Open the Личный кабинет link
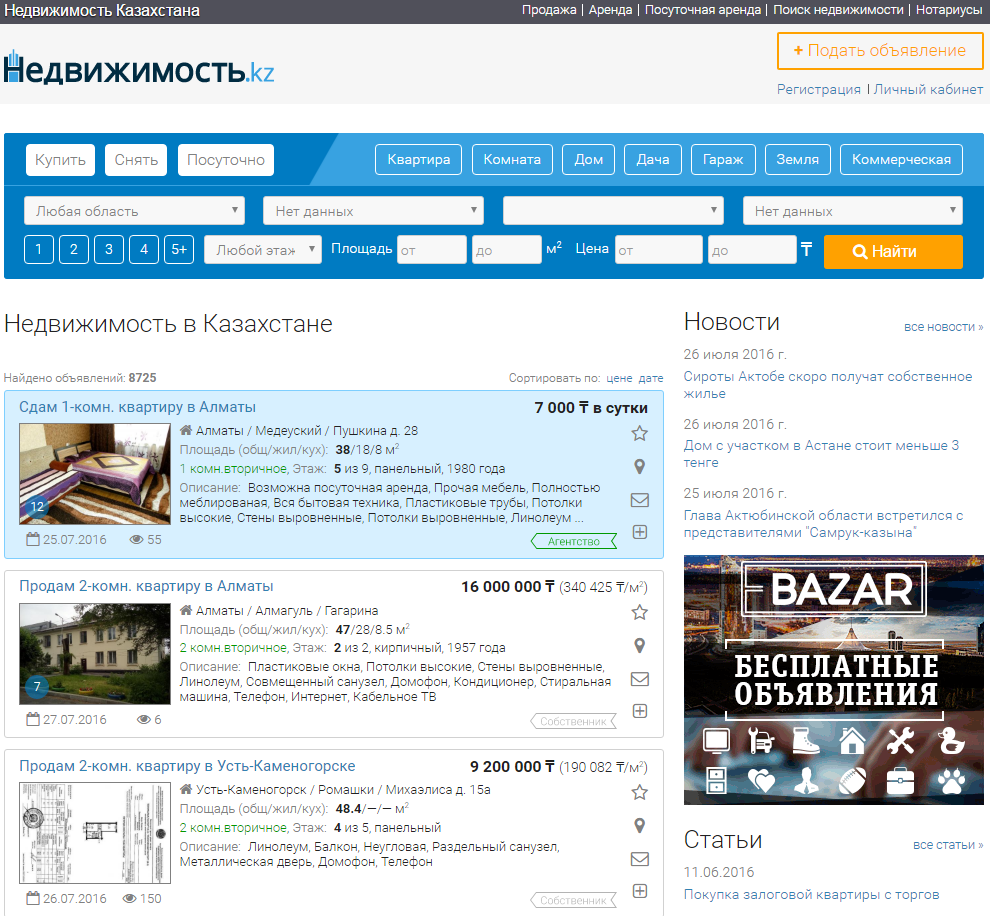 (928, 90)
